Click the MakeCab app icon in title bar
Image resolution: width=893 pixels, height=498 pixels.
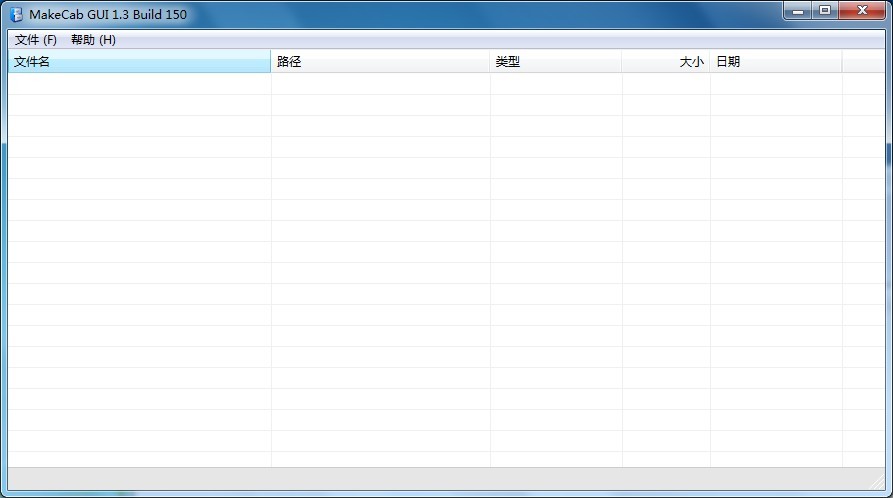(16, 14)
